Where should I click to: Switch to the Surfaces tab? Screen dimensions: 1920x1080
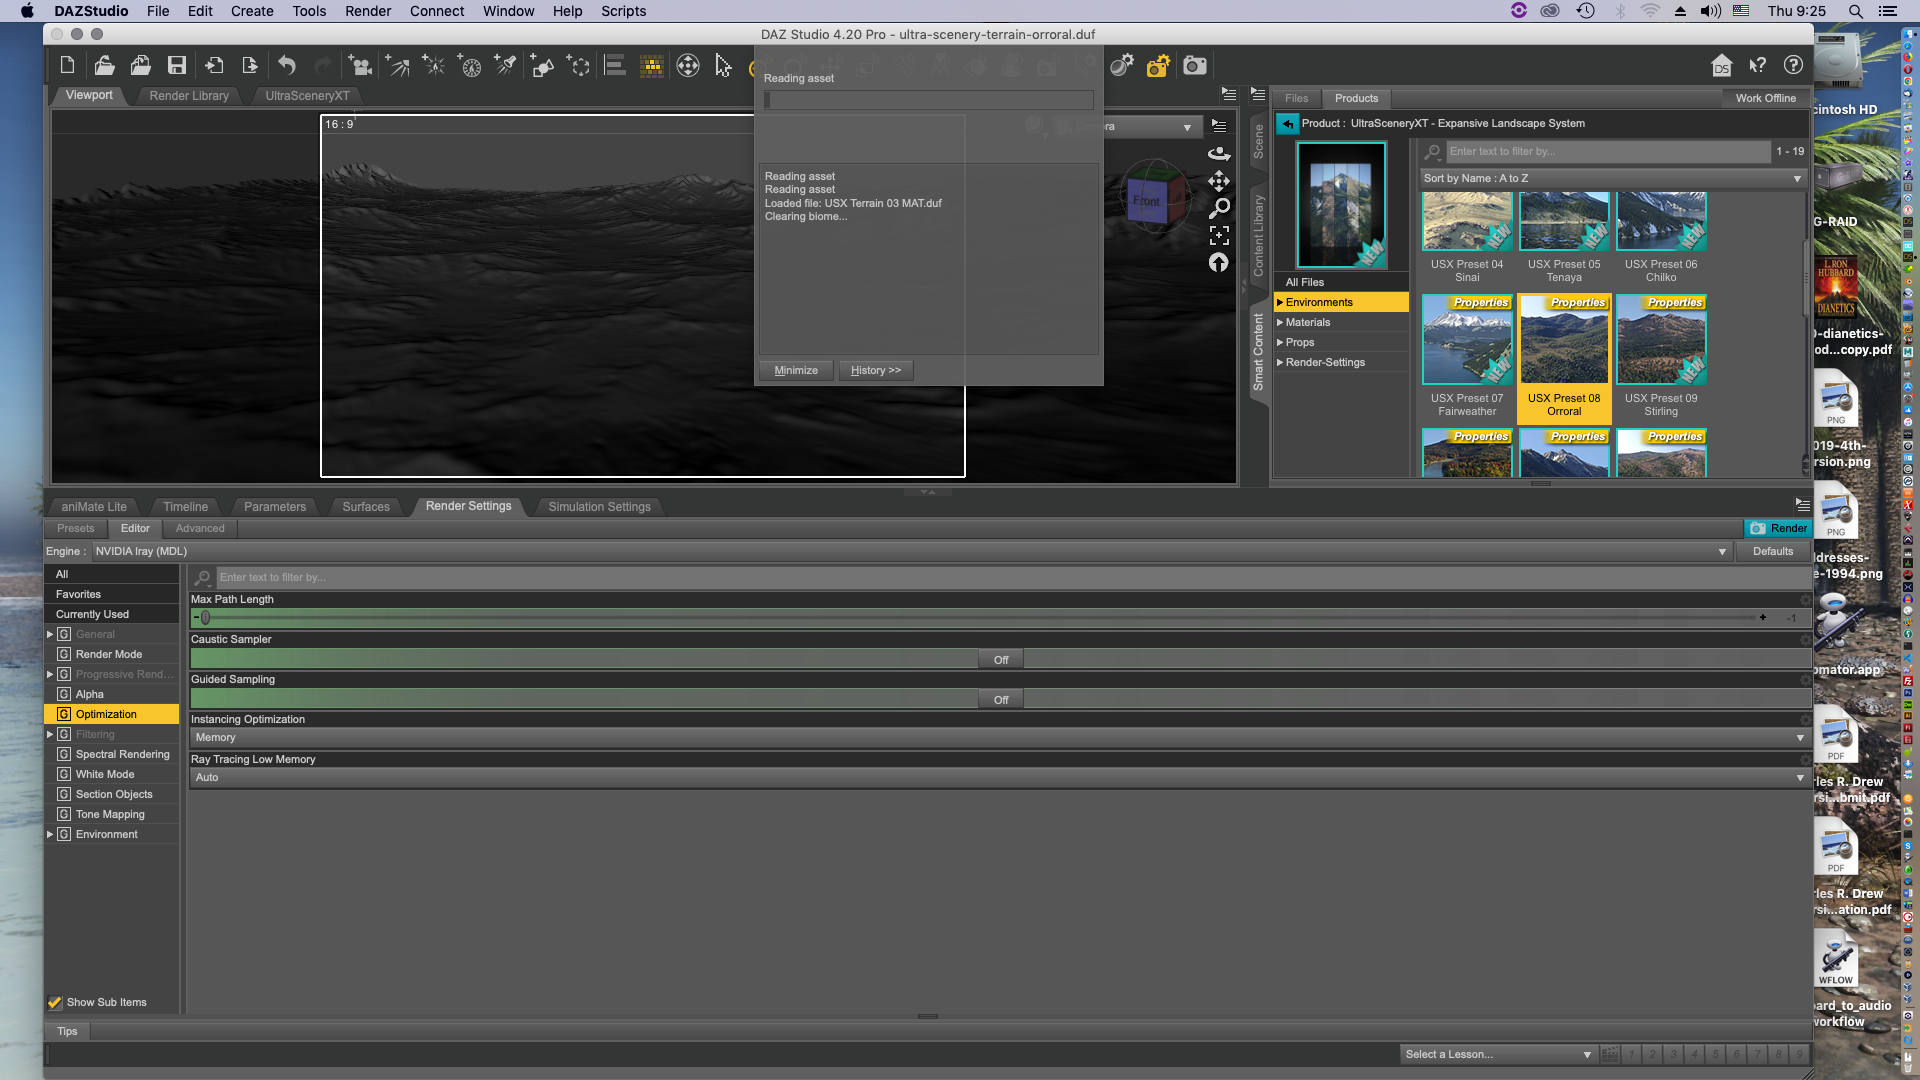click(366, 507)
